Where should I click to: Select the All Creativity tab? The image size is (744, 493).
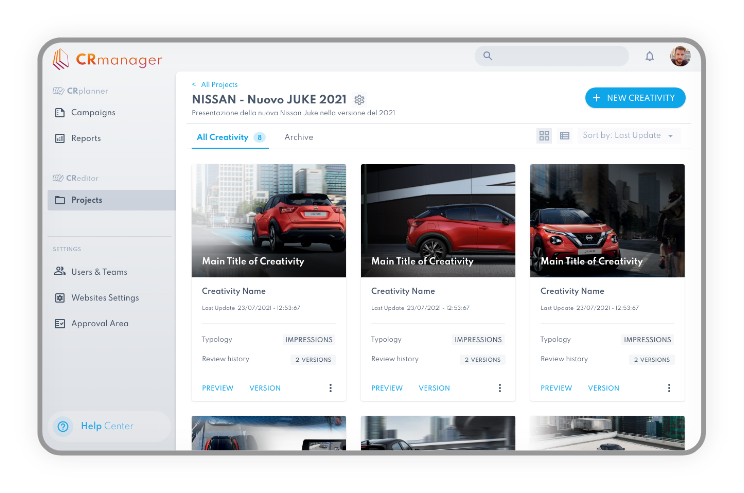[x=230, y=138]
